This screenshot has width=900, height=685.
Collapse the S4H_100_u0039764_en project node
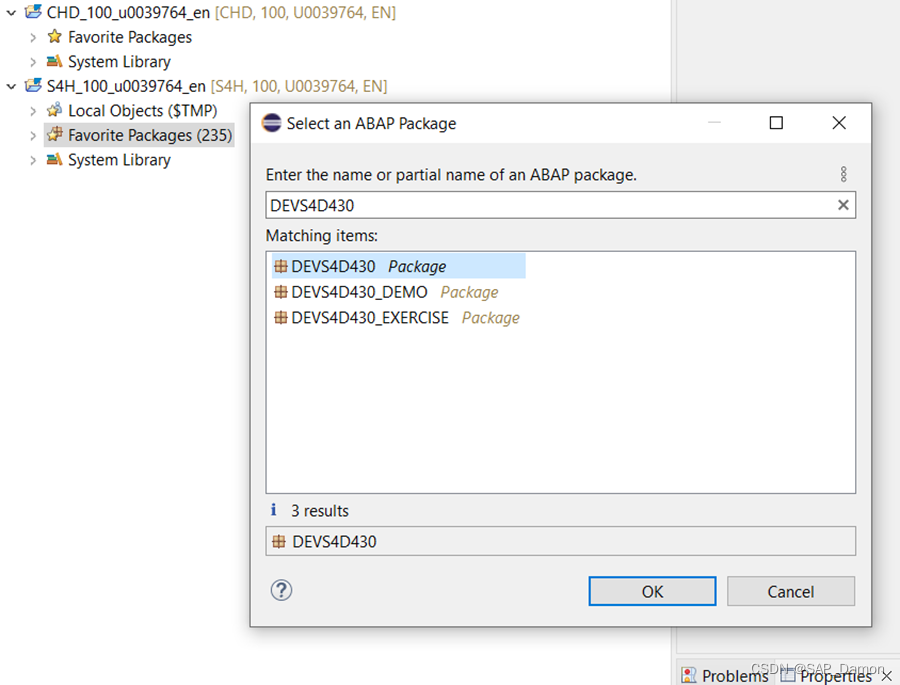11,86
